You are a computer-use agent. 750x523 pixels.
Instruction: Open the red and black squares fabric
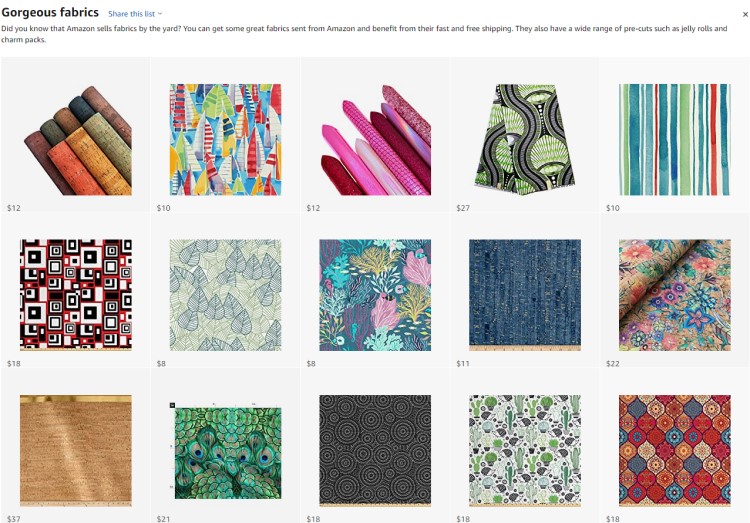(x=76, y=295)
